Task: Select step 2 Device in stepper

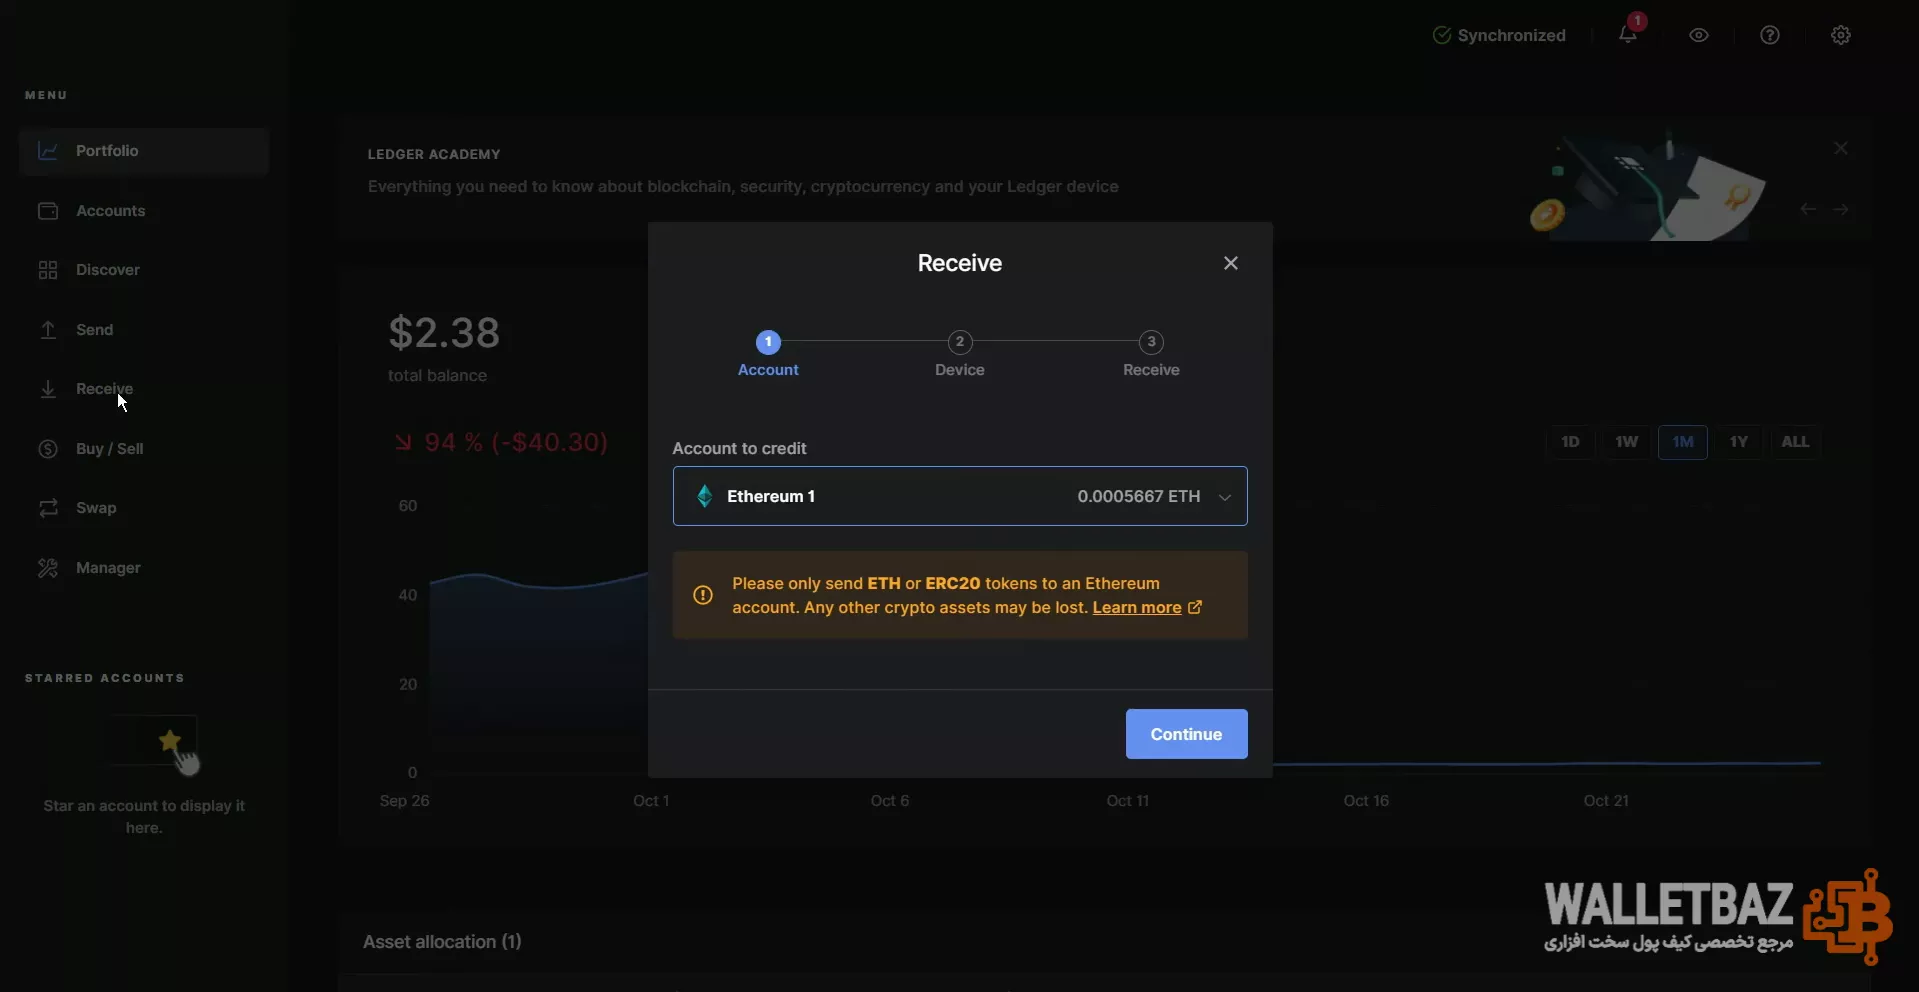Action: tap(960, 355)
